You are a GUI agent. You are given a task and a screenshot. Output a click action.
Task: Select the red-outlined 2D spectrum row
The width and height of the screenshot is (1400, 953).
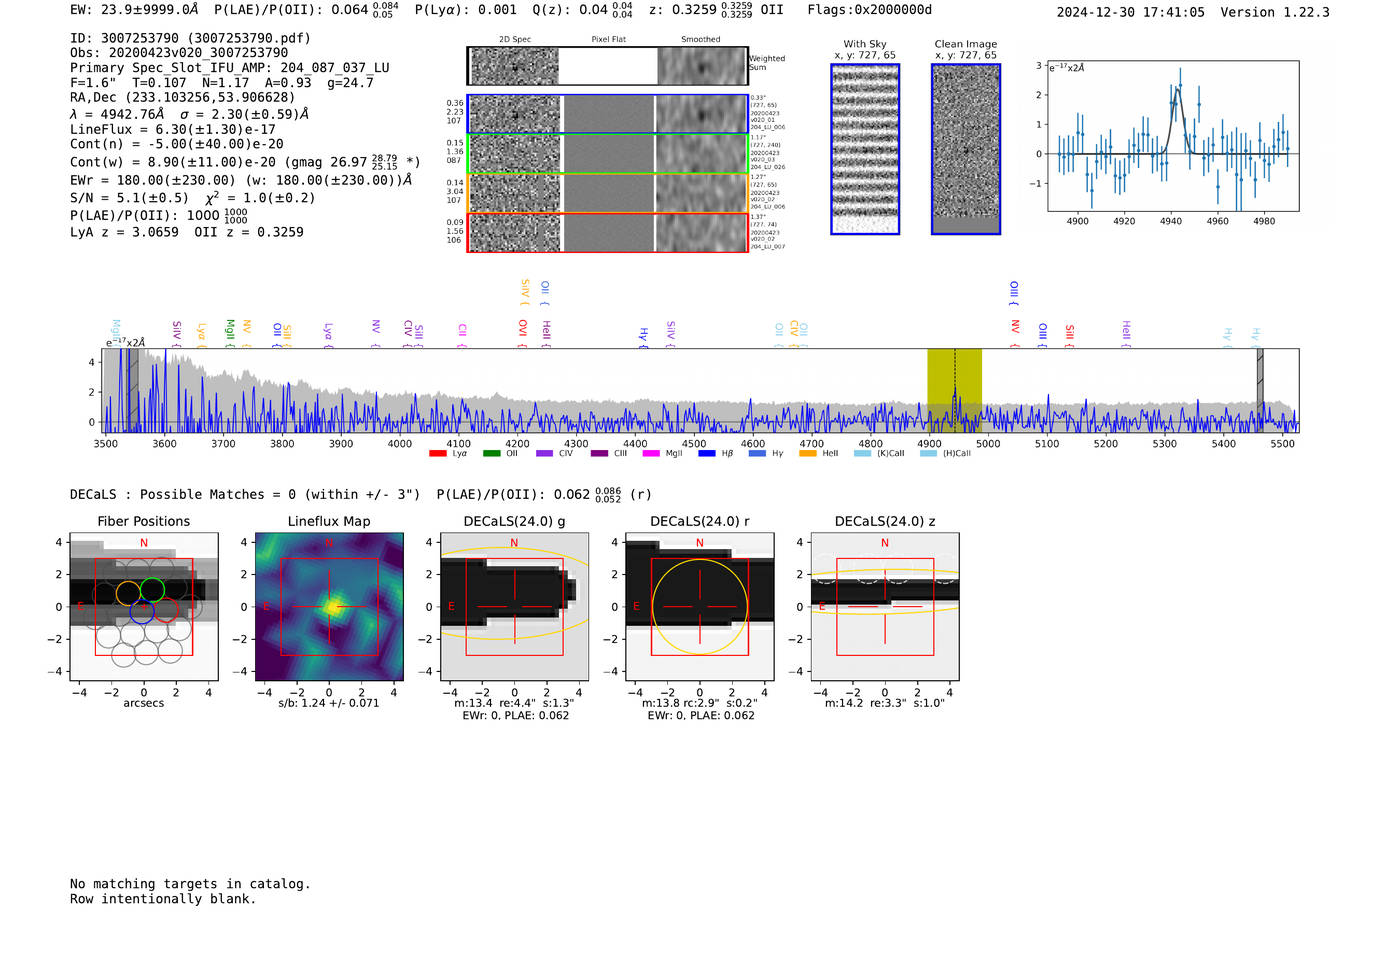[608, 233]
